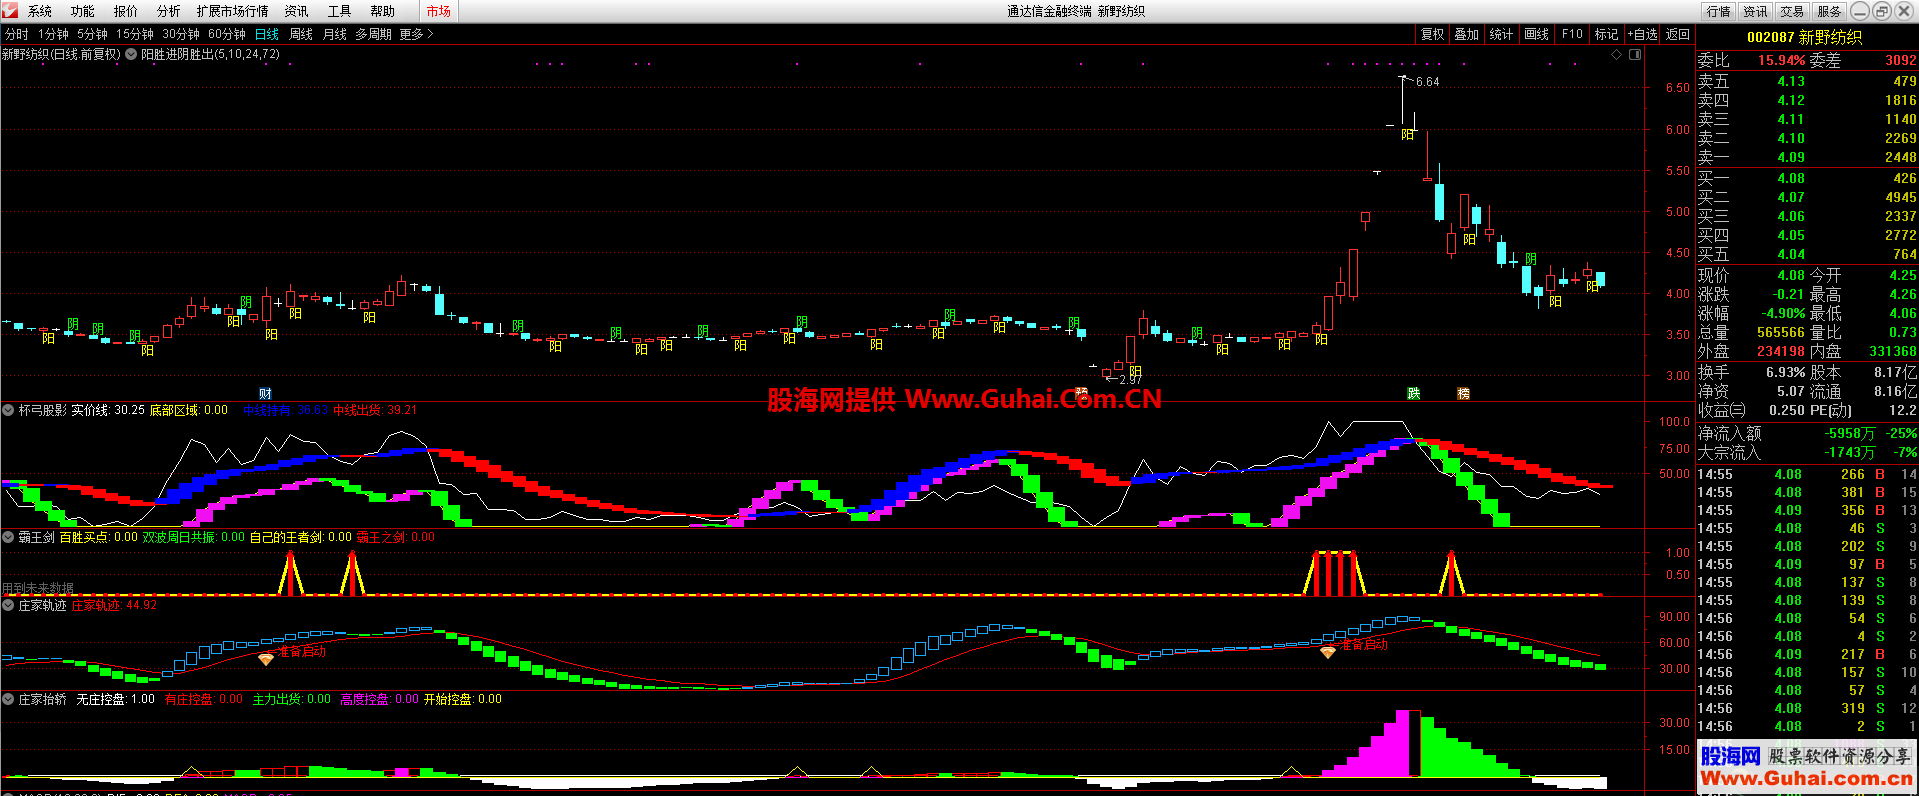Click 净流入额 -5958万 value
The image size is (1919, 796).
1850,433
